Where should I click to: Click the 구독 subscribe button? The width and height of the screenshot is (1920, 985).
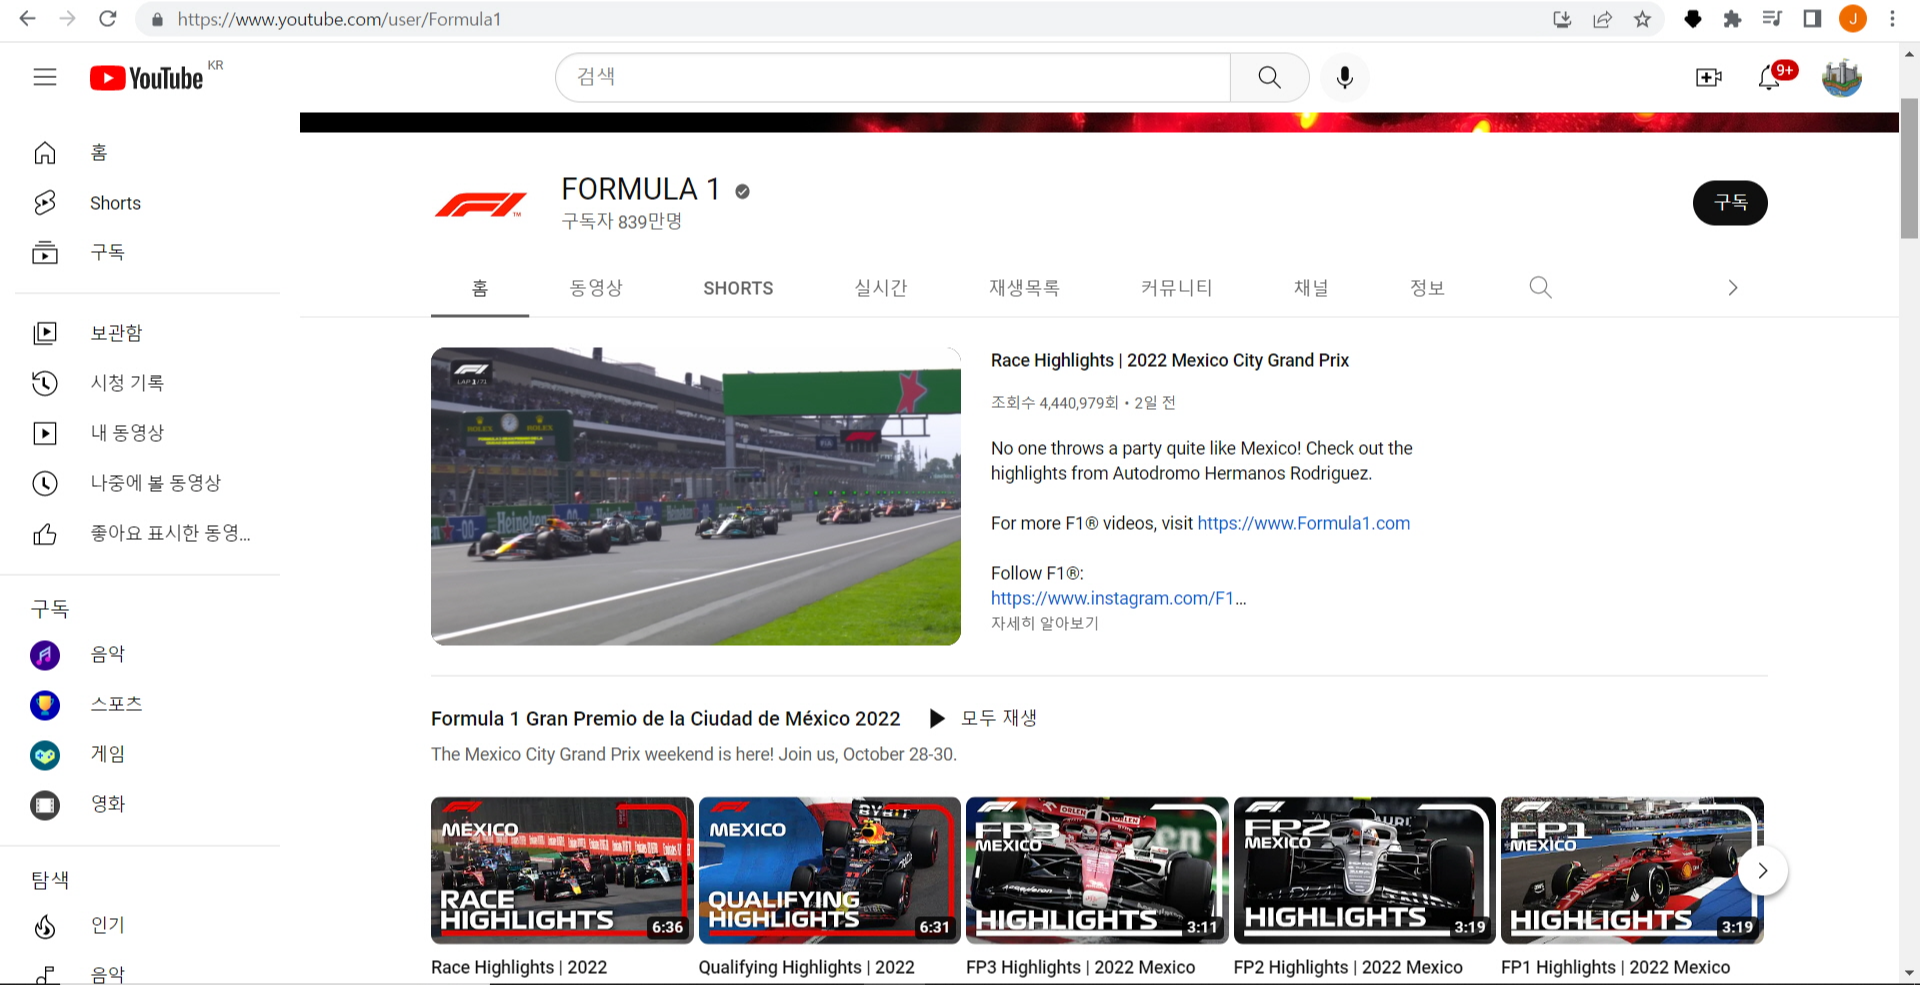point(1730,202)
